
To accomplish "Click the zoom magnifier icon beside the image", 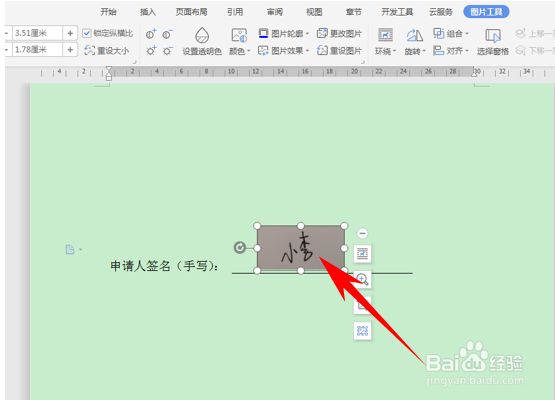I will [362, 279].
